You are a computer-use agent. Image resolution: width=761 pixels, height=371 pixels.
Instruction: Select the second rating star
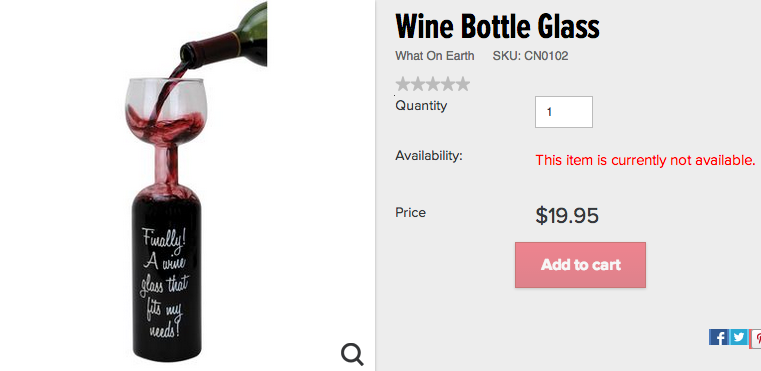pos(418,84)
